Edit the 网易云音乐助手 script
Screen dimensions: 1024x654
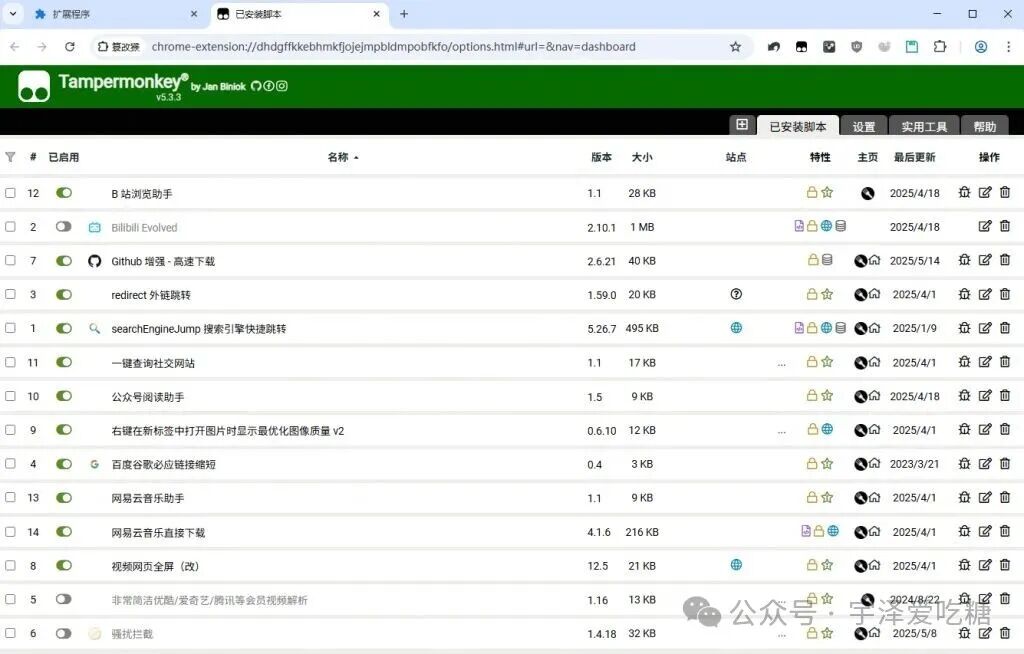point(985,498)
